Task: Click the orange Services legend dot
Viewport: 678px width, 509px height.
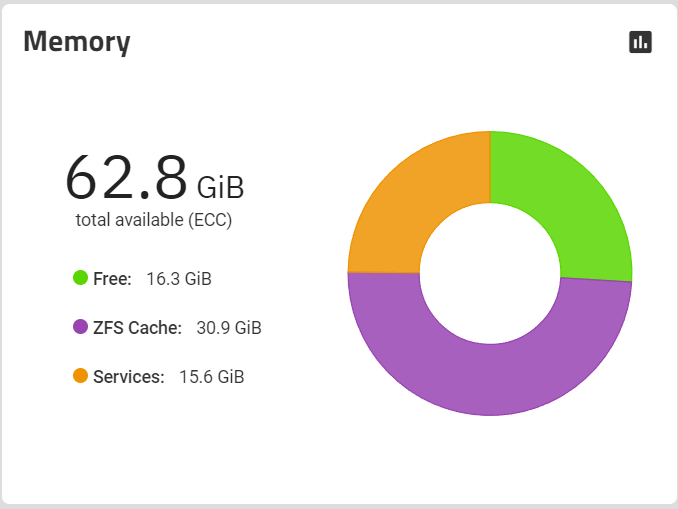Action: point(80,375)
